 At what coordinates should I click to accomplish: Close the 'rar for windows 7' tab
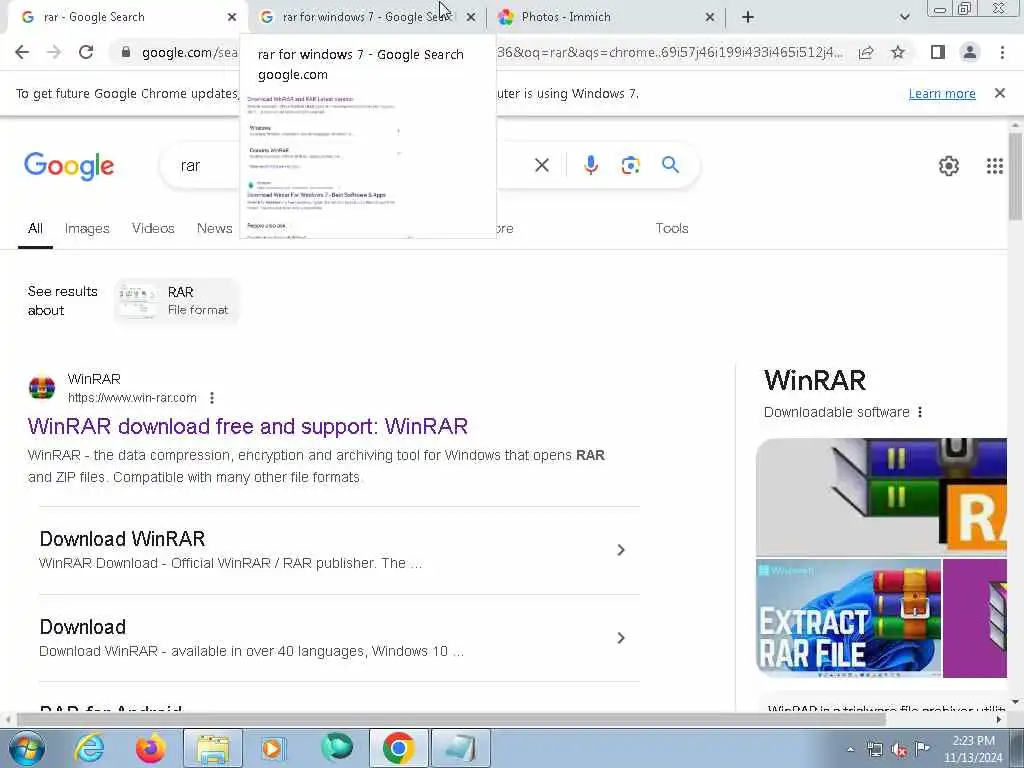pos(471,17)
